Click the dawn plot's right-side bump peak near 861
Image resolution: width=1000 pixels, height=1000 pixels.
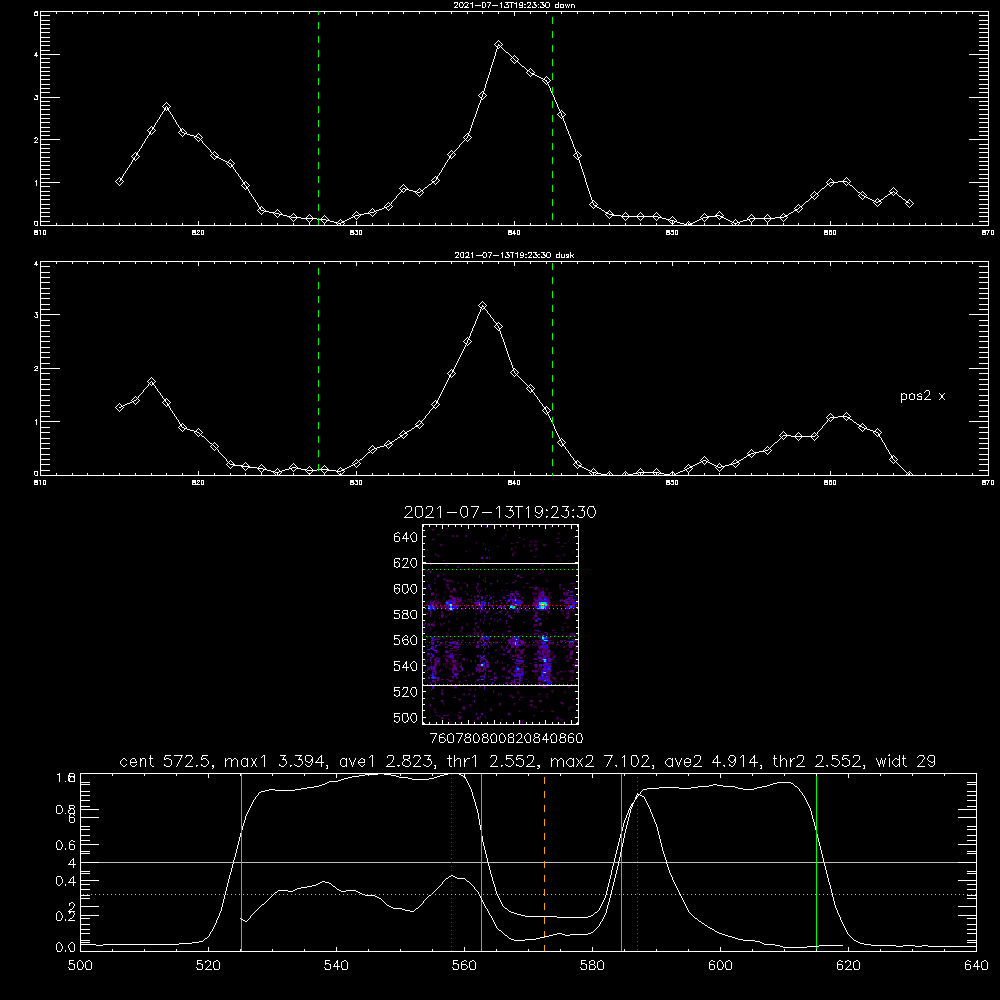846,182
